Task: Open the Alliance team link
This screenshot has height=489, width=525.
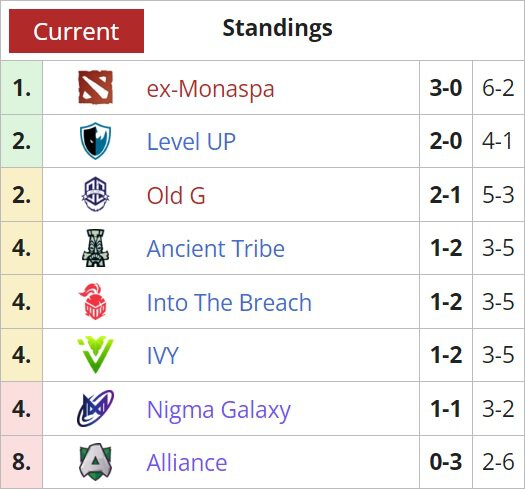Action: tap(187, 463)
